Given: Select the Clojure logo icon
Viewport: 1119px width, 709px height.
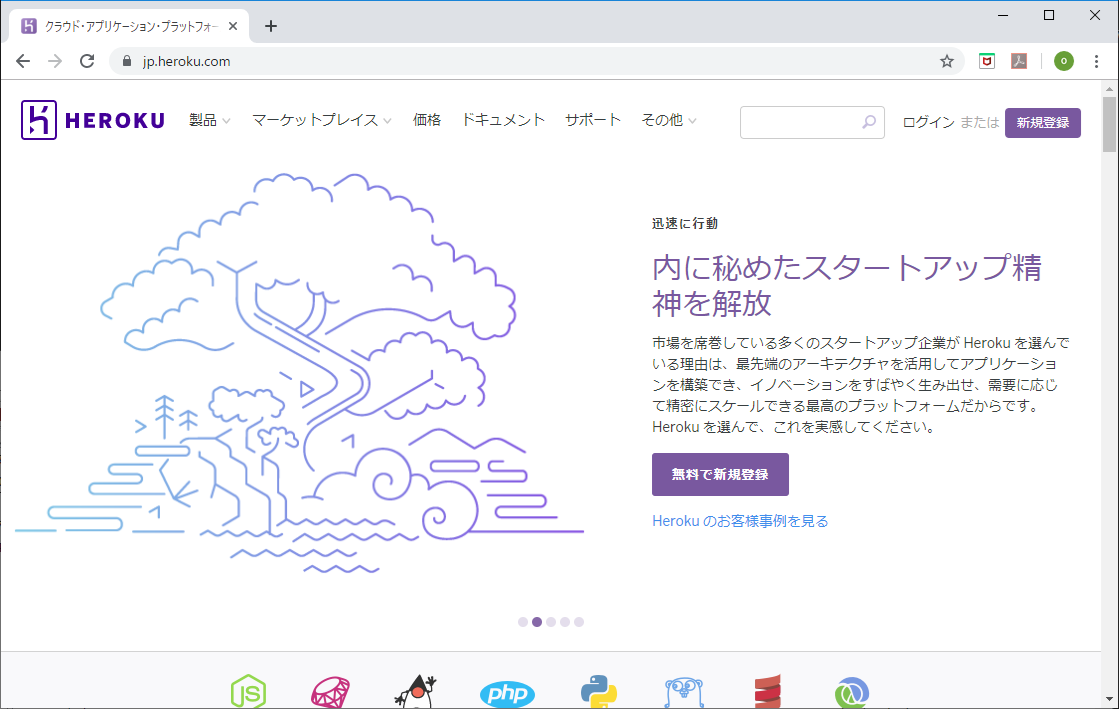Looking at the screenshot, I should point(851,693).
